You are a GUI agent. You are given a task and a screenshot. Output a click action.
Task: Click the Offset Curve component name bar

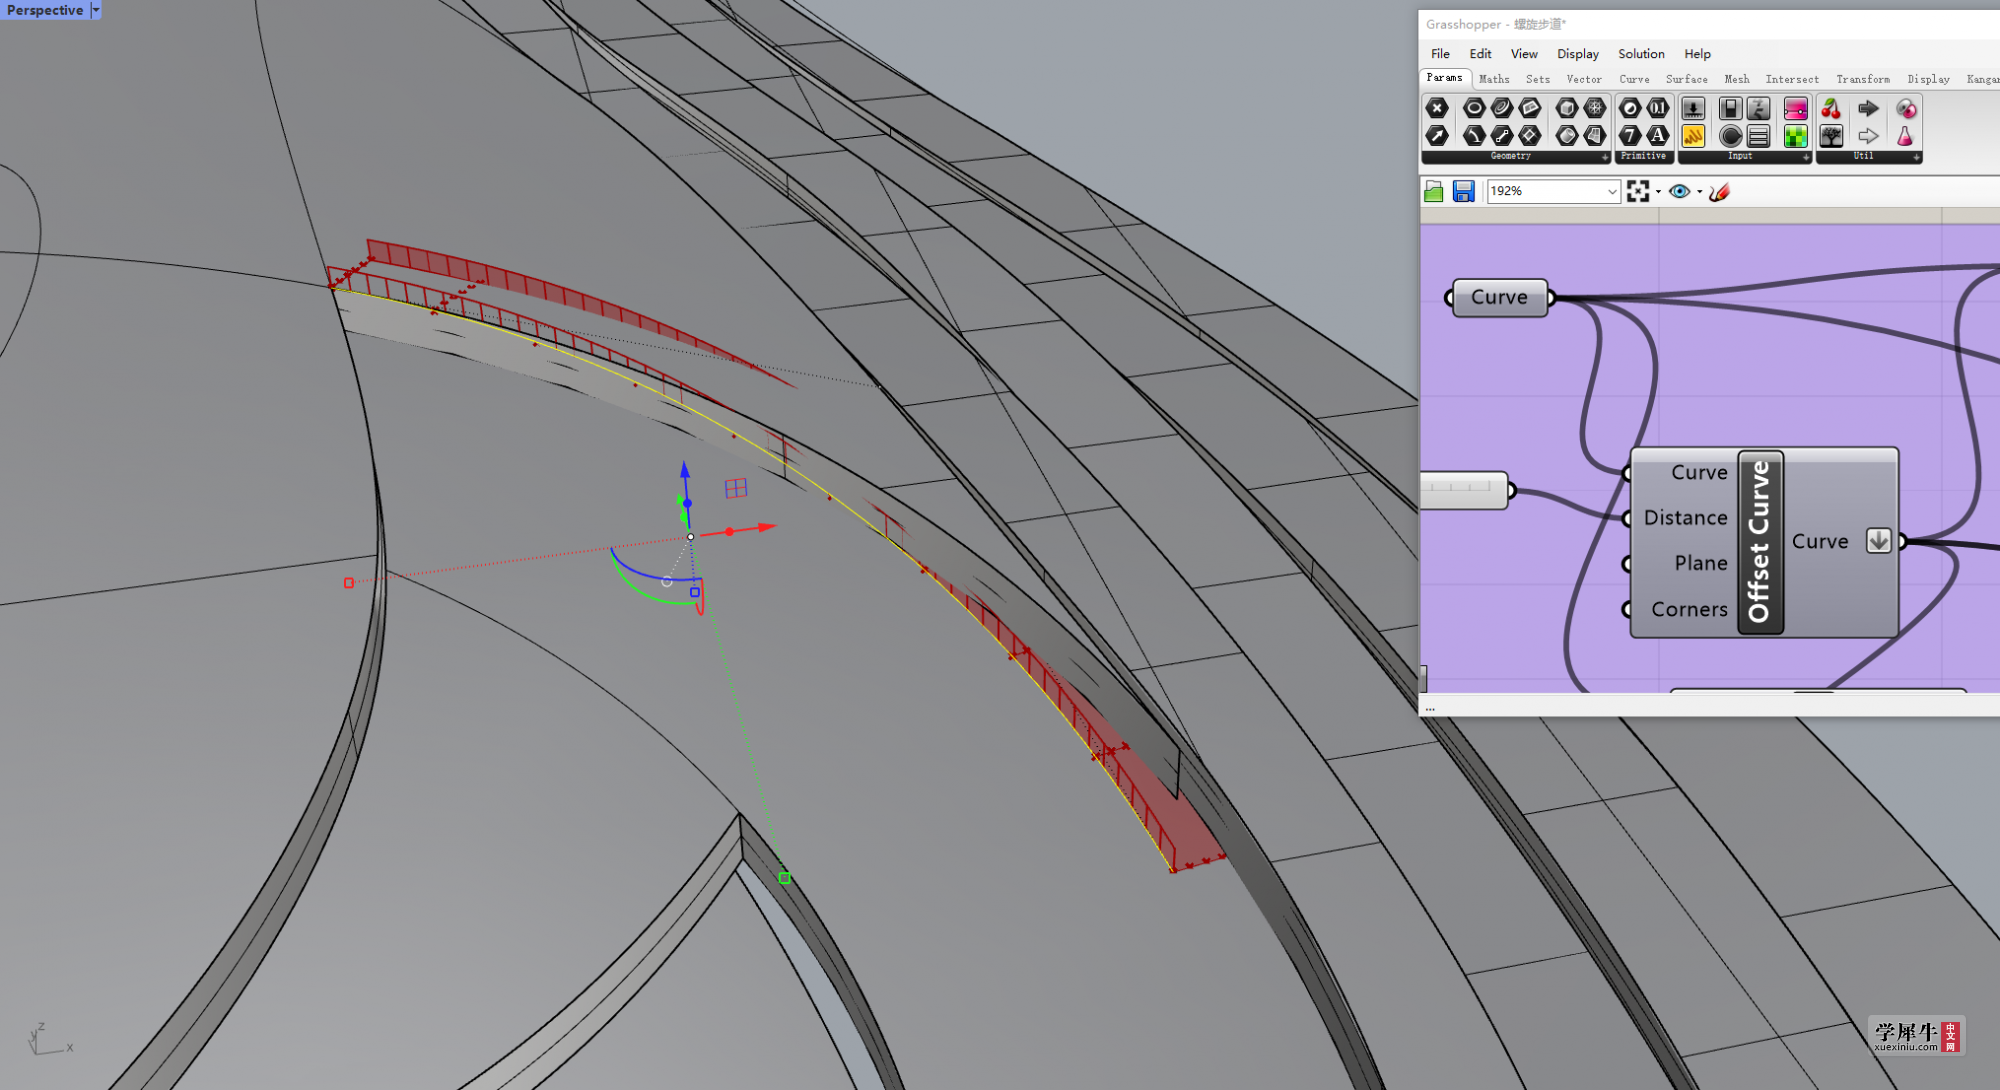click(1760, 541)
